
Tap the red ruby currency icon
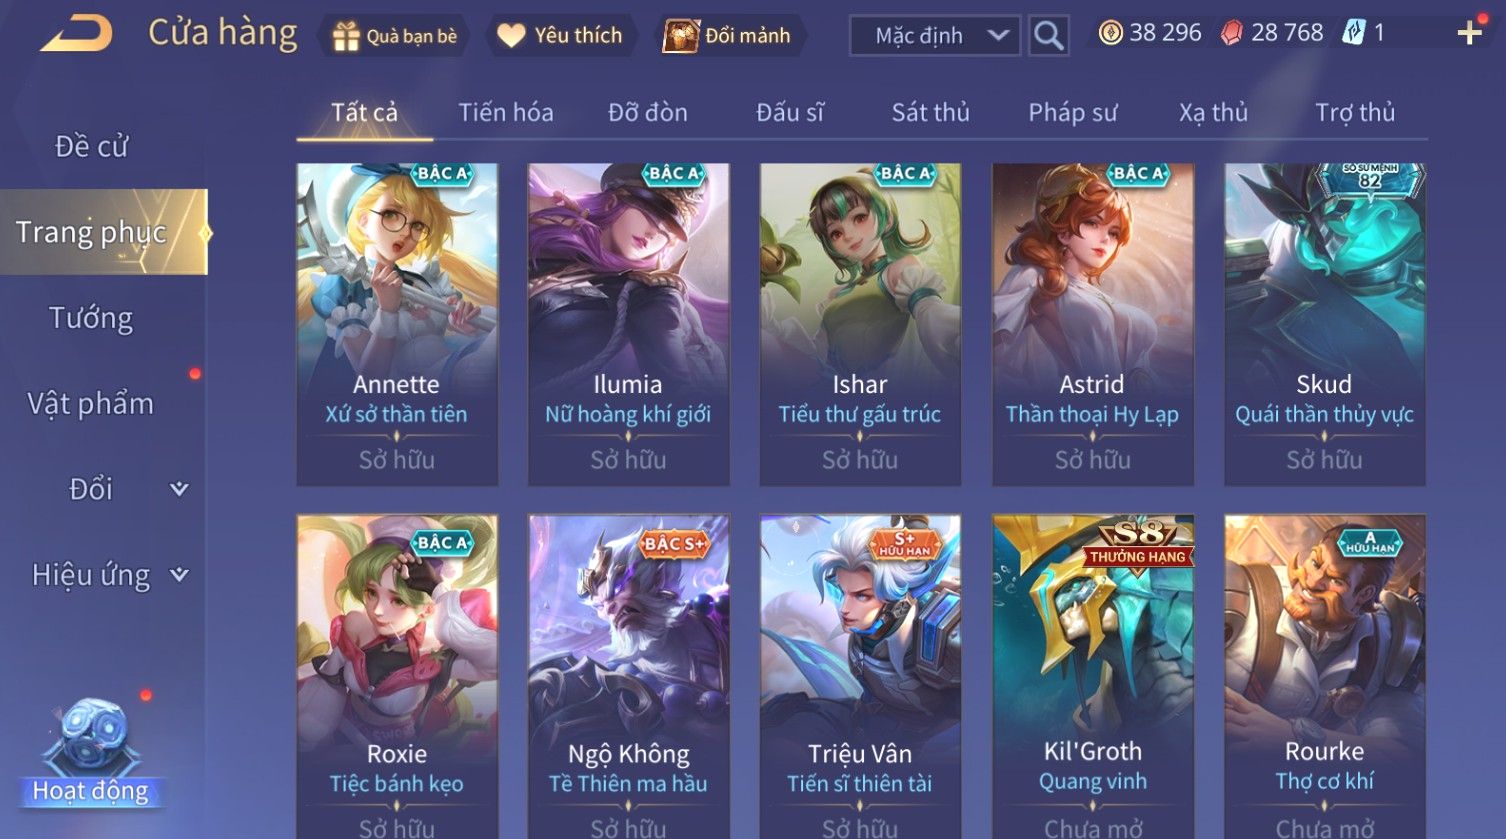tap(1232, 34)
